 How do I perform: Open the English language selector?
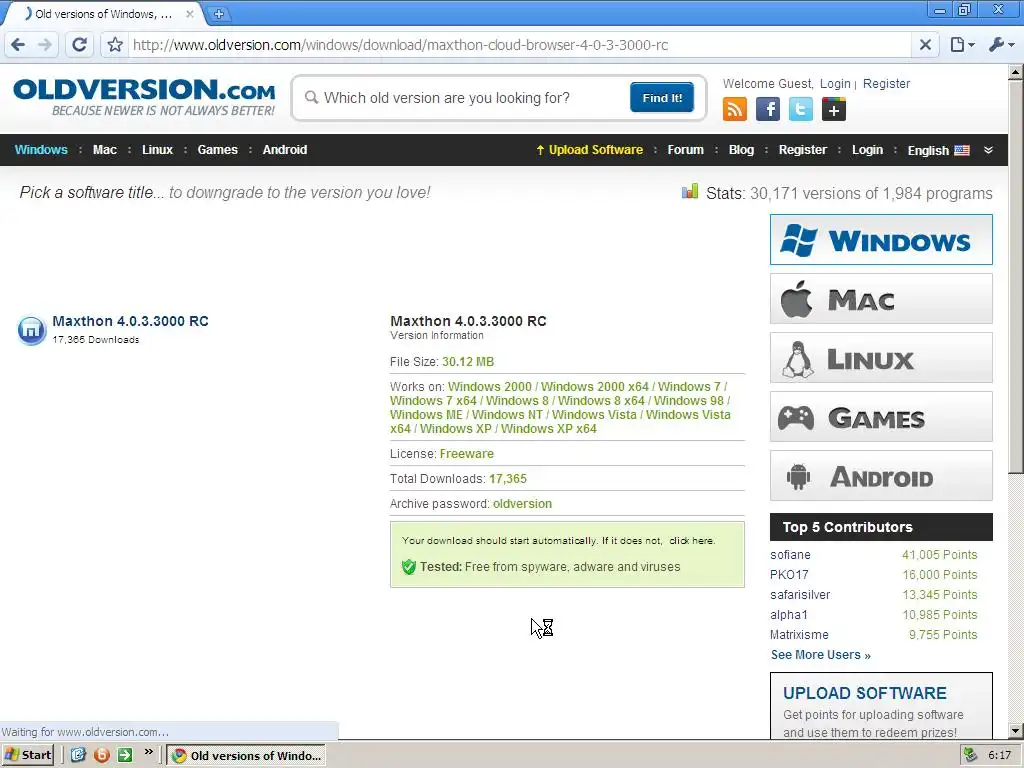[x=938, y=150]
